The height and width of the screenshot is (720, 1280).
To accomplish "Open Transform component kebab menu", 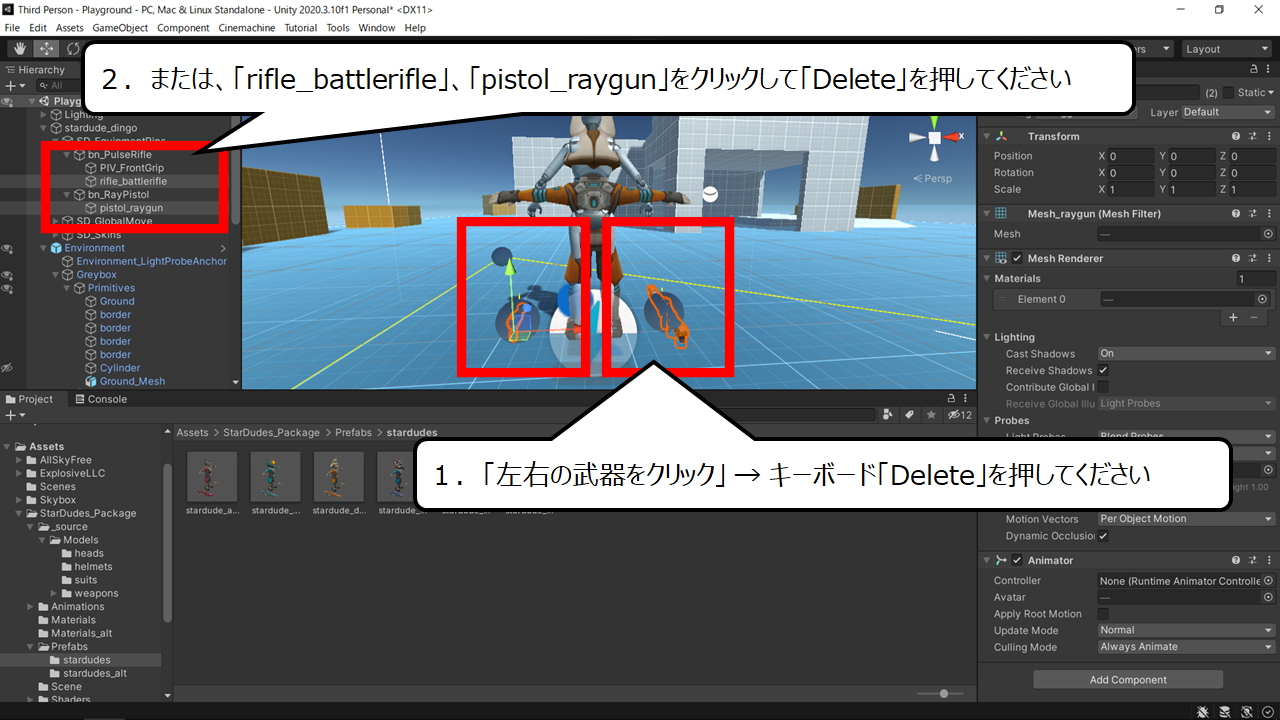I will coord(1269,136).
